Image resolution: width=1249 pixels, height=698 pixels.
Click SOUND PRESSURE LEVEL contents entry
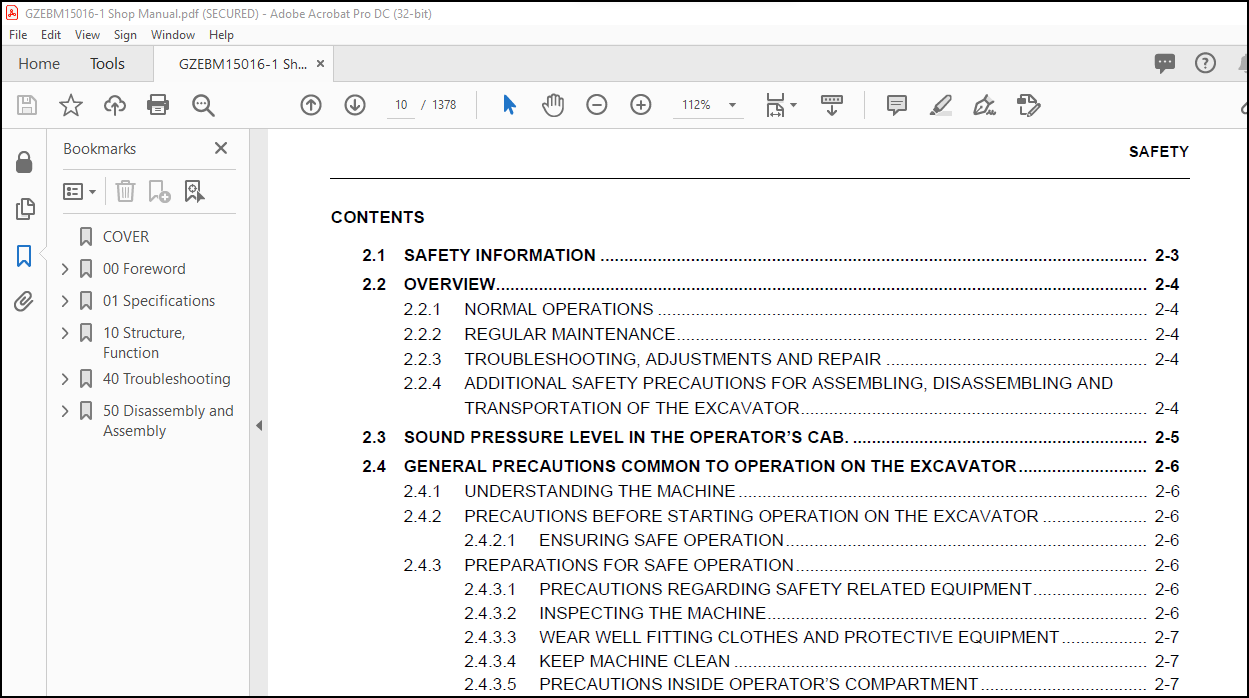tap(626, 437)
